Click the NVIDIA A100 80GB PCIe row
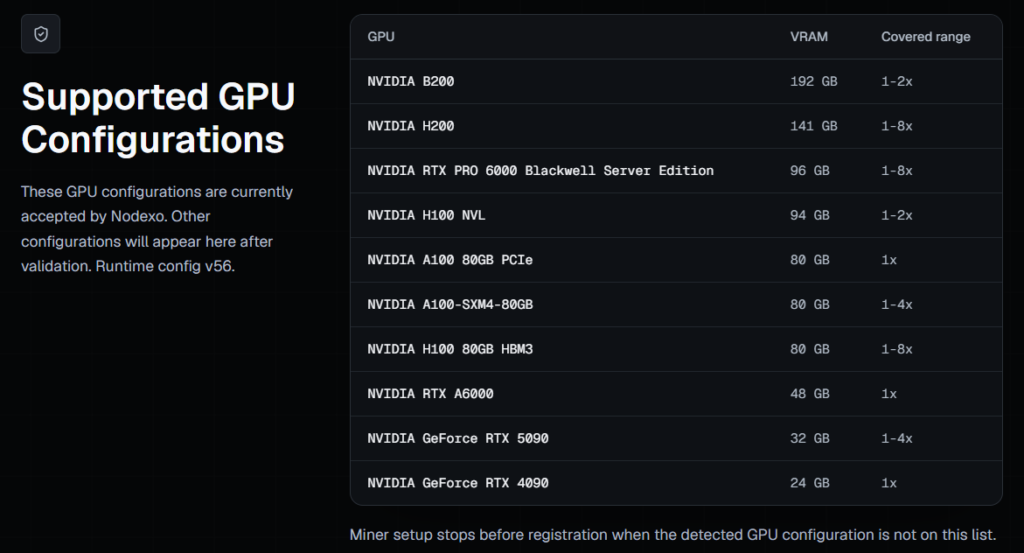This screenshot has height=553, width=1024. 676,260
